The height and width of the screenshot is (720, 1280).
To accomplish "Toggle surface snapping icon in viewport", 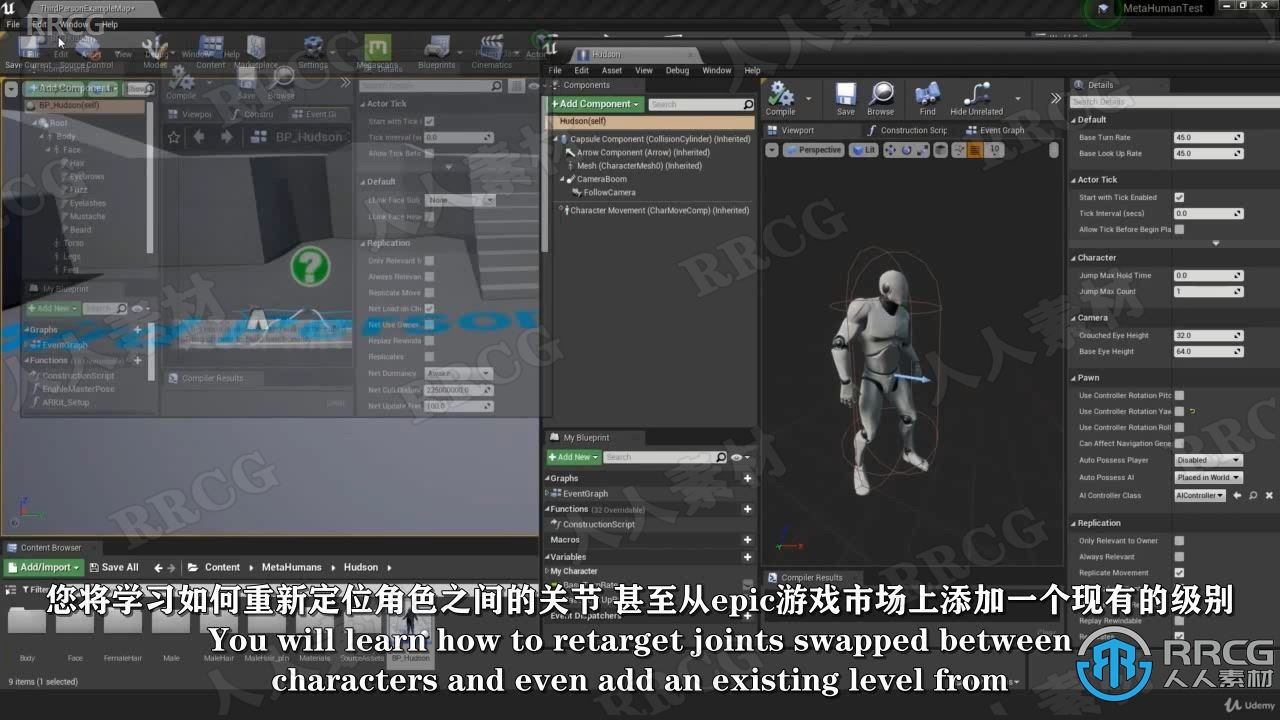I will (x=959, y=150).
